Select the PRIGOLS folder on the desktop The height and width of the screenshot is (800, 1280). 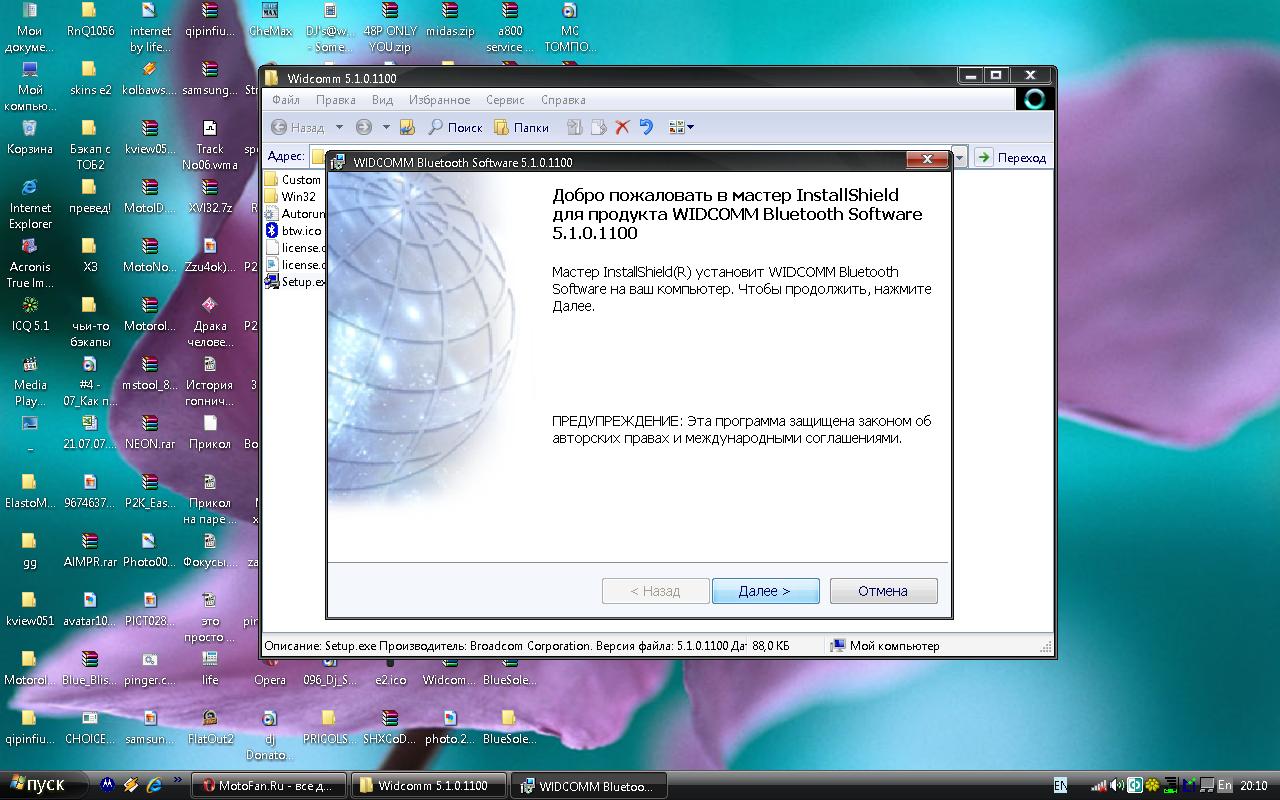tap(329, 727)
